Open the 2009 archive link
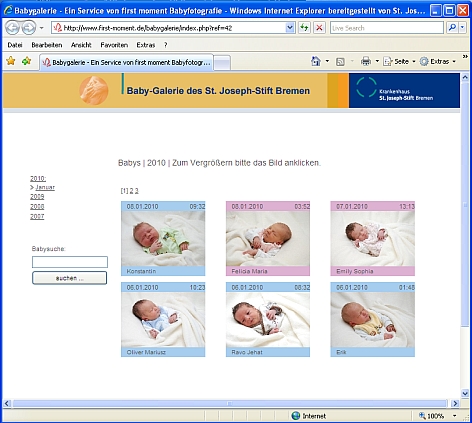Screen dimensions: 472x423 (x=37, y=197)
